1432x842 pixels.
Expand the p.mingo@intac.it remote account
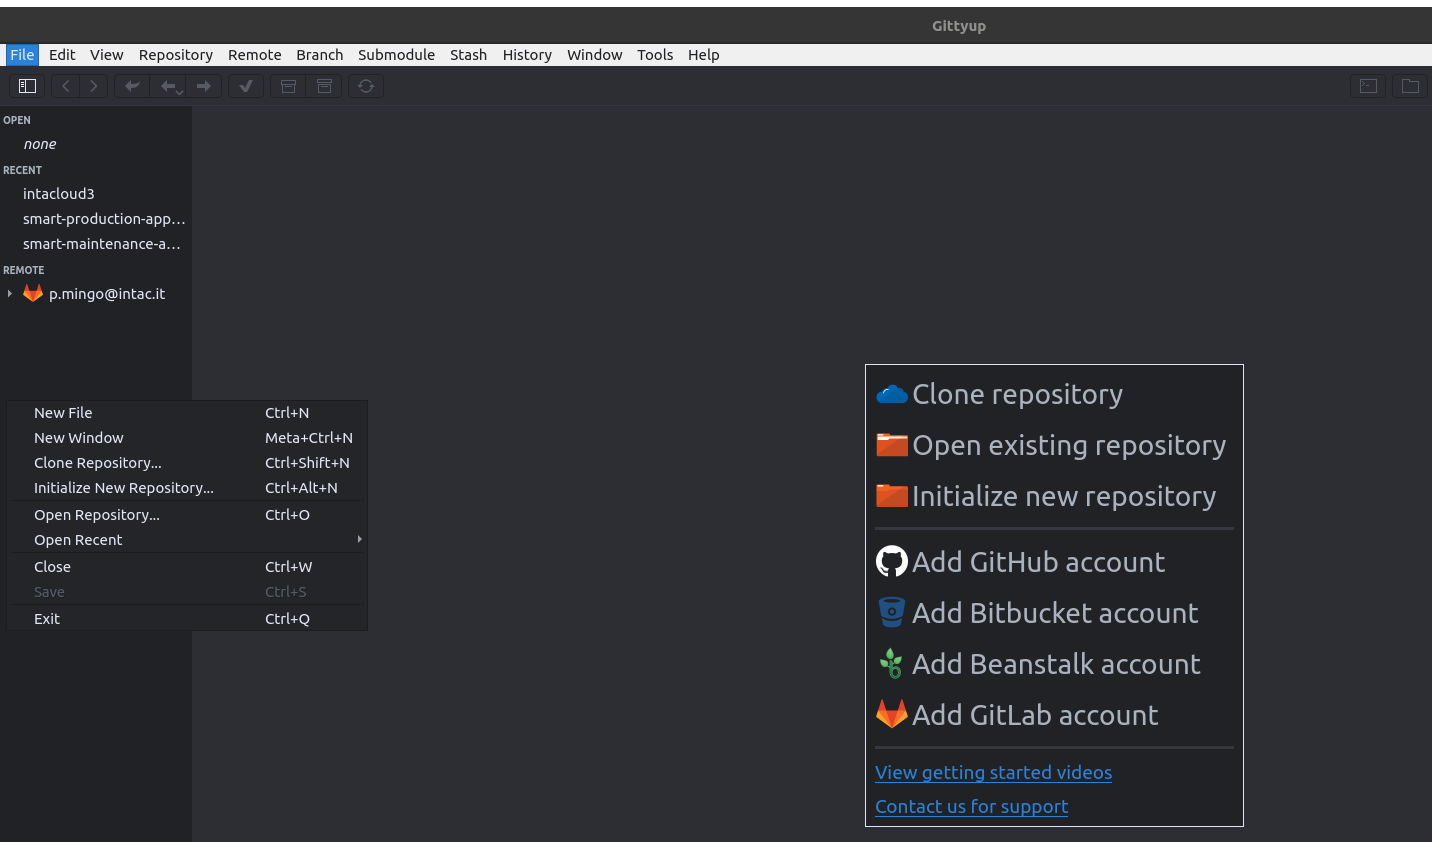(10, 293)
